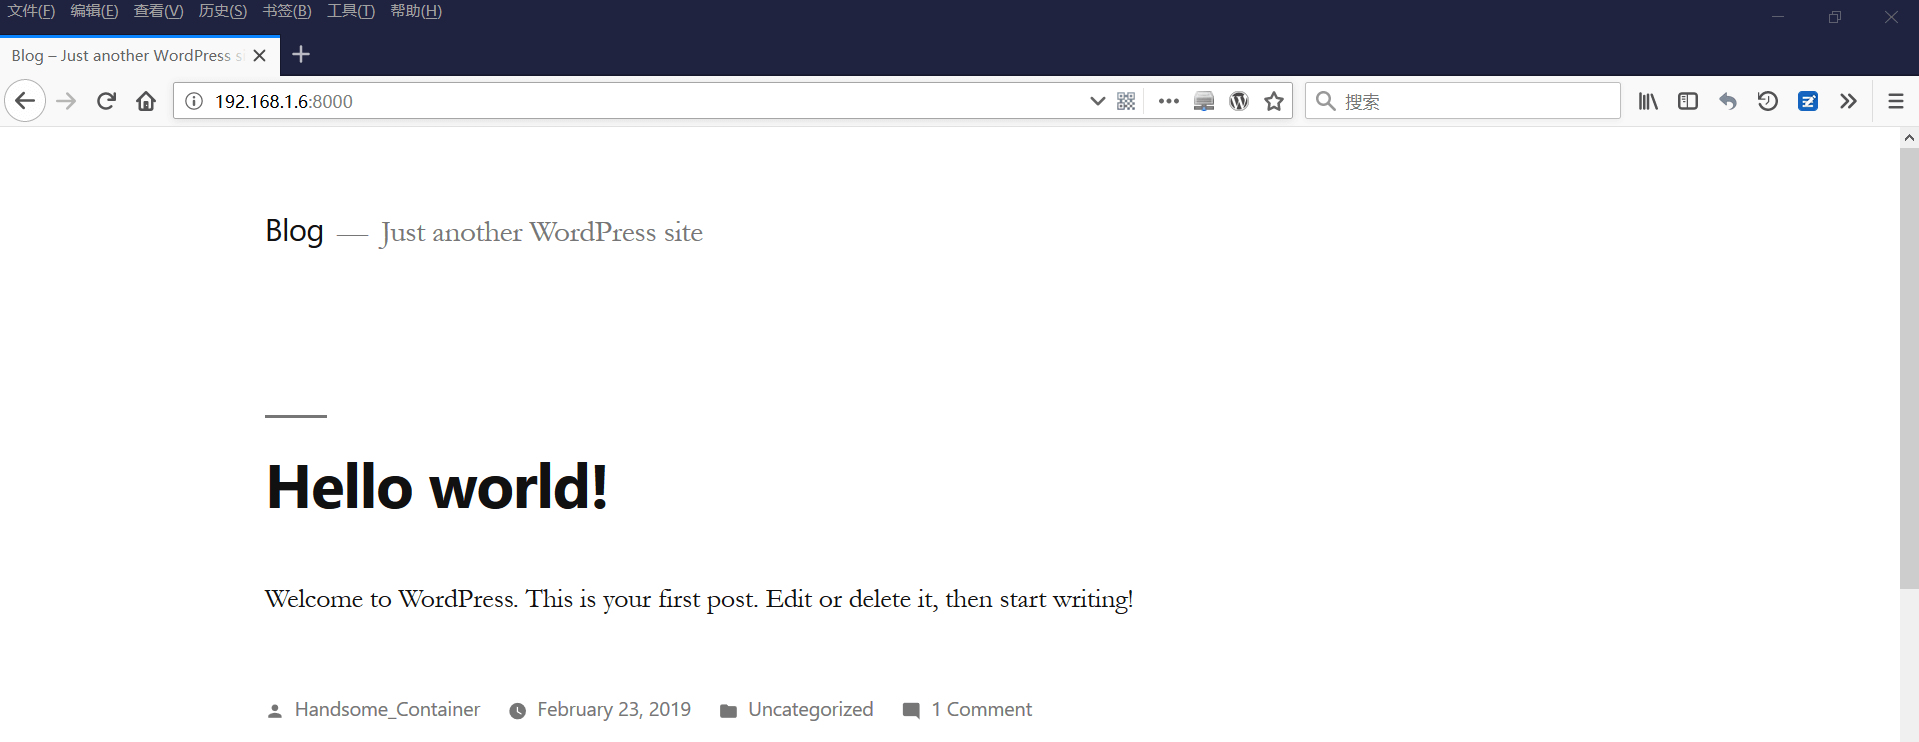Bookmark this page with the star icon
This screenshot has height=742, width=1919.
pyautogui.click(x=1273, y=101)
